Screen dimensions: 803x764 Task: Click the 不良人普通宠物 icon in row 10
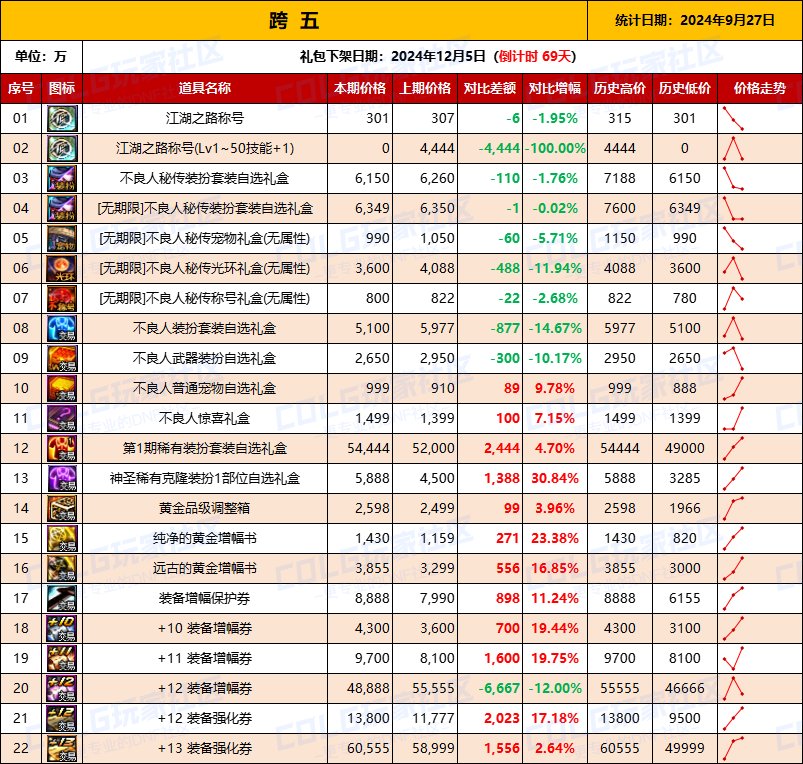tap(62, 388)
